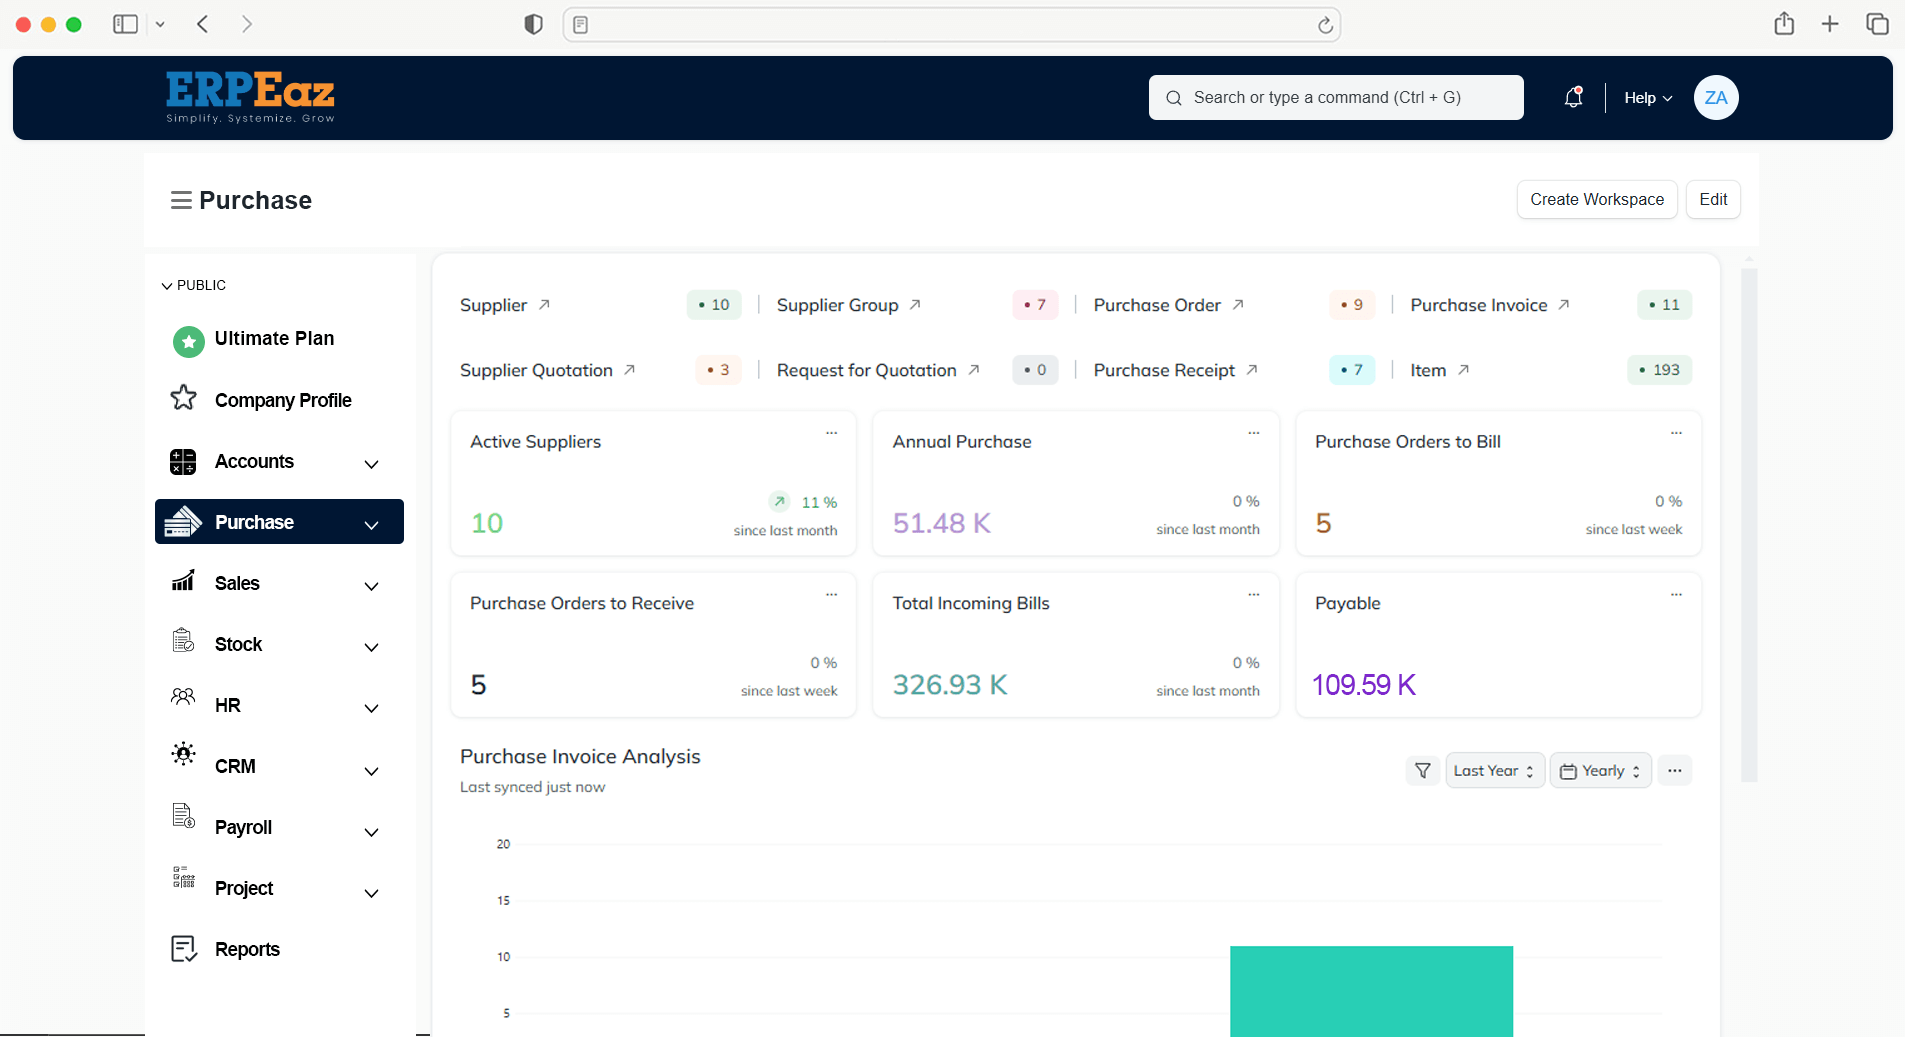1905x1037 pixels.
Task: Open the chart's three-dot more options
Action: 1674,771
